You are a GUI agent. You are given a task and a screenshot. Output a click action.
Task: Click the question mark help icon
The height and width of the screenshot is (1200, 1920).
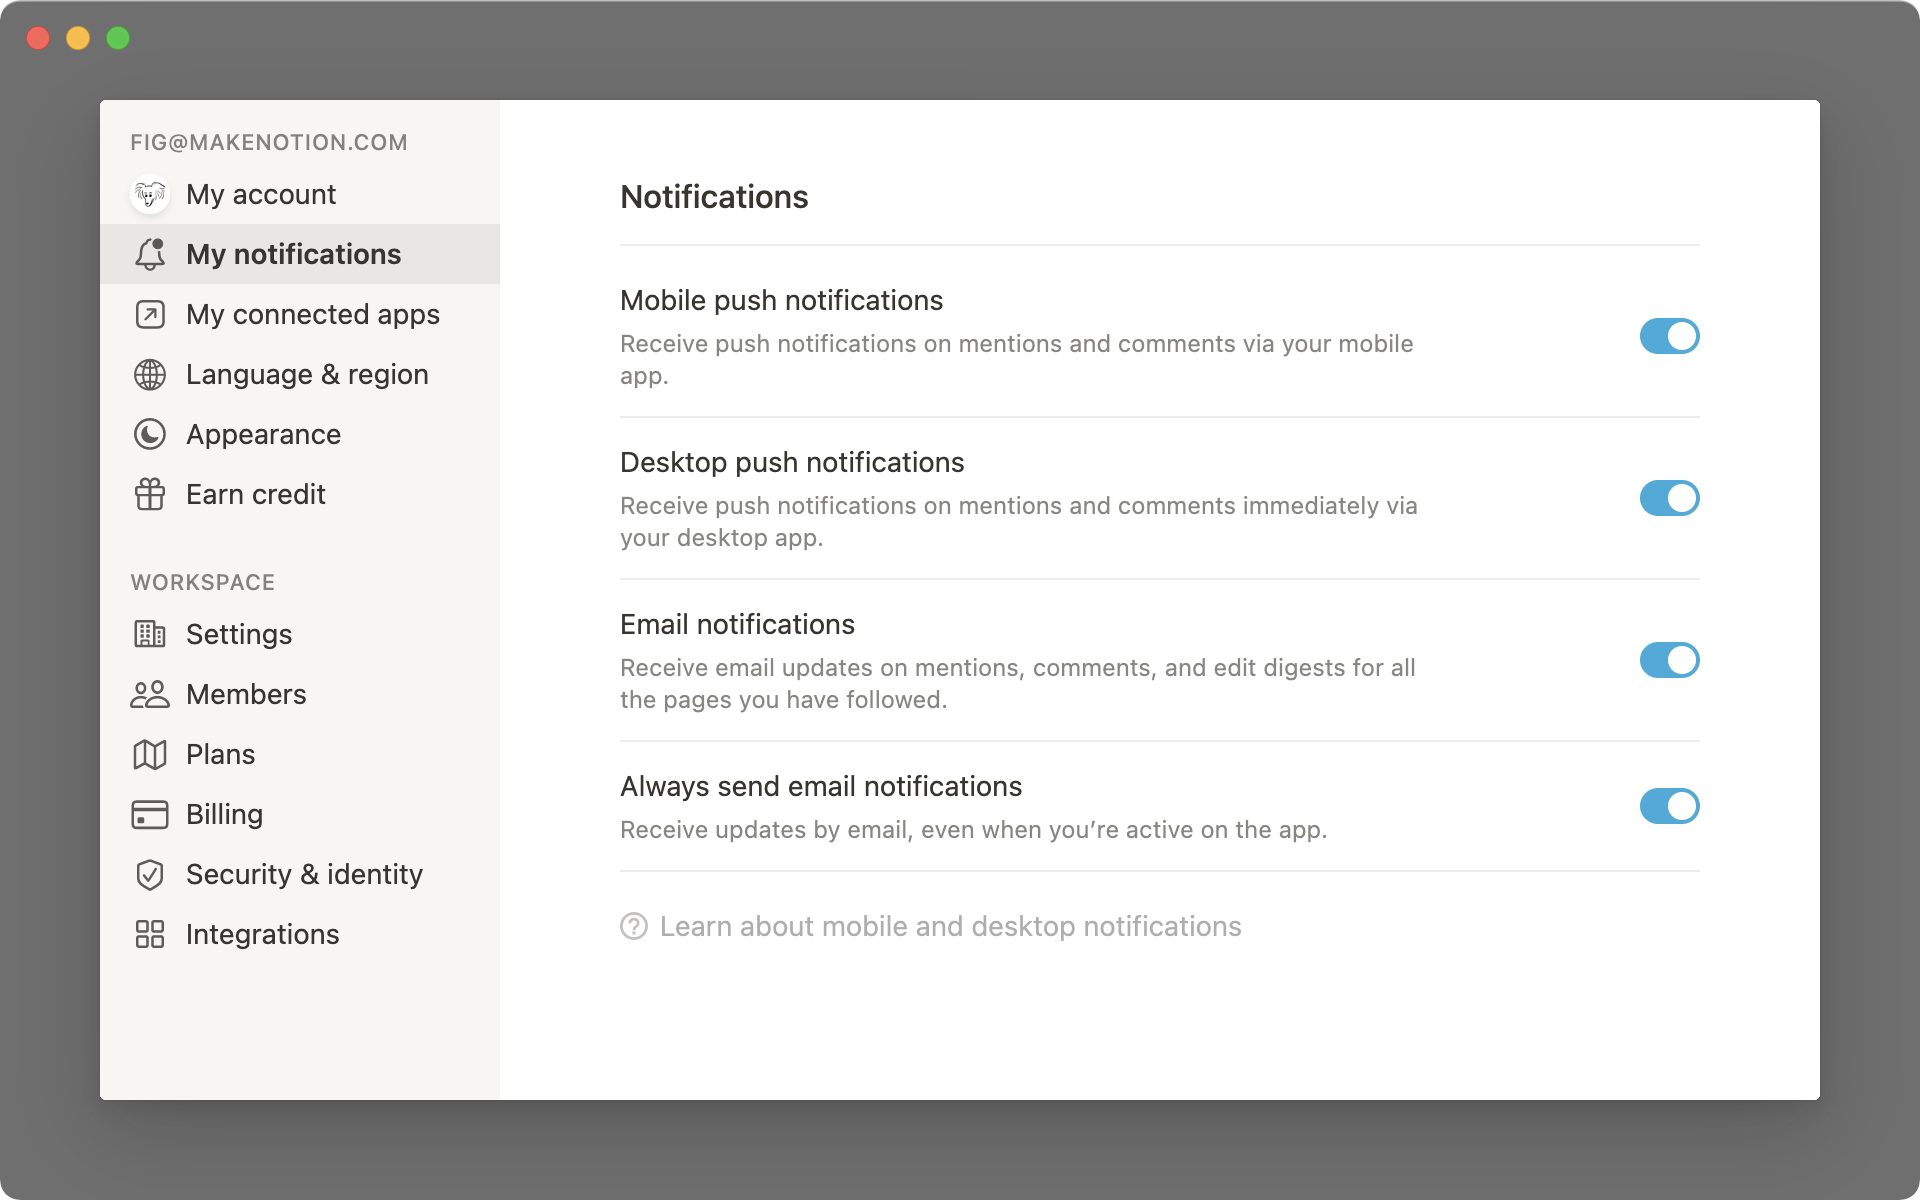pyautogui.click(x=634, y=926)
